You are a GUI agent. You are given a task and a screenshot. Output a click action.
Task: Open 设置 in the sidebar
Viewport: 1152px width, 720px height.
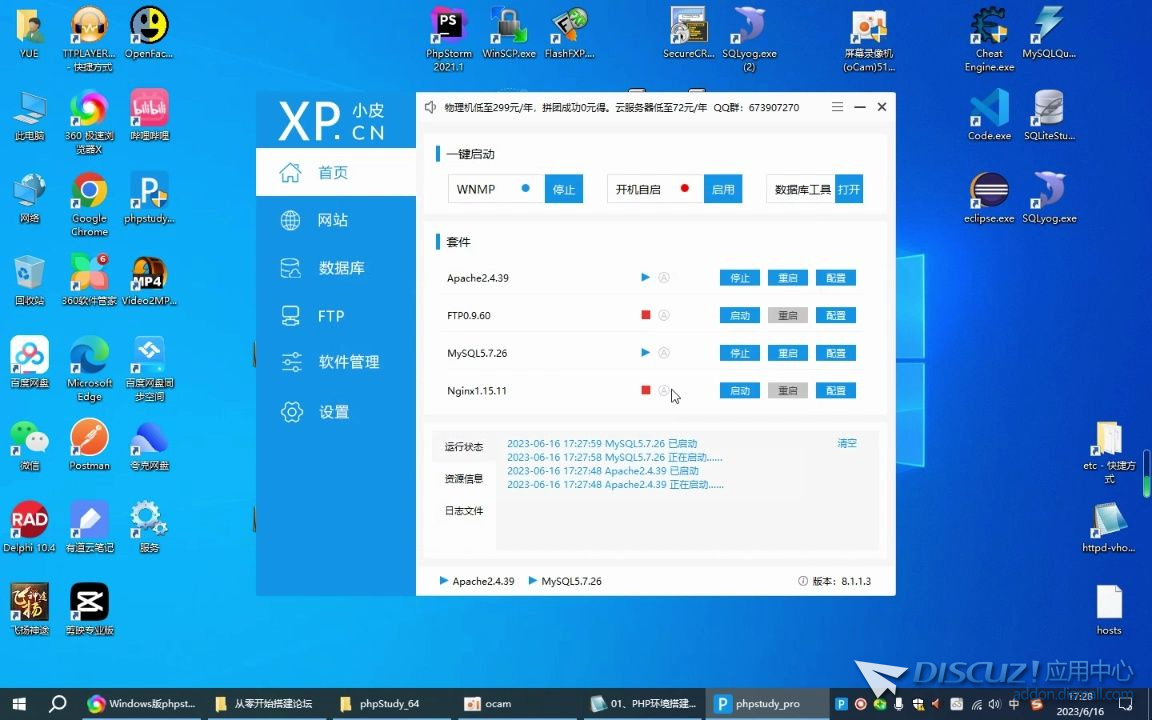click(336, 411)
